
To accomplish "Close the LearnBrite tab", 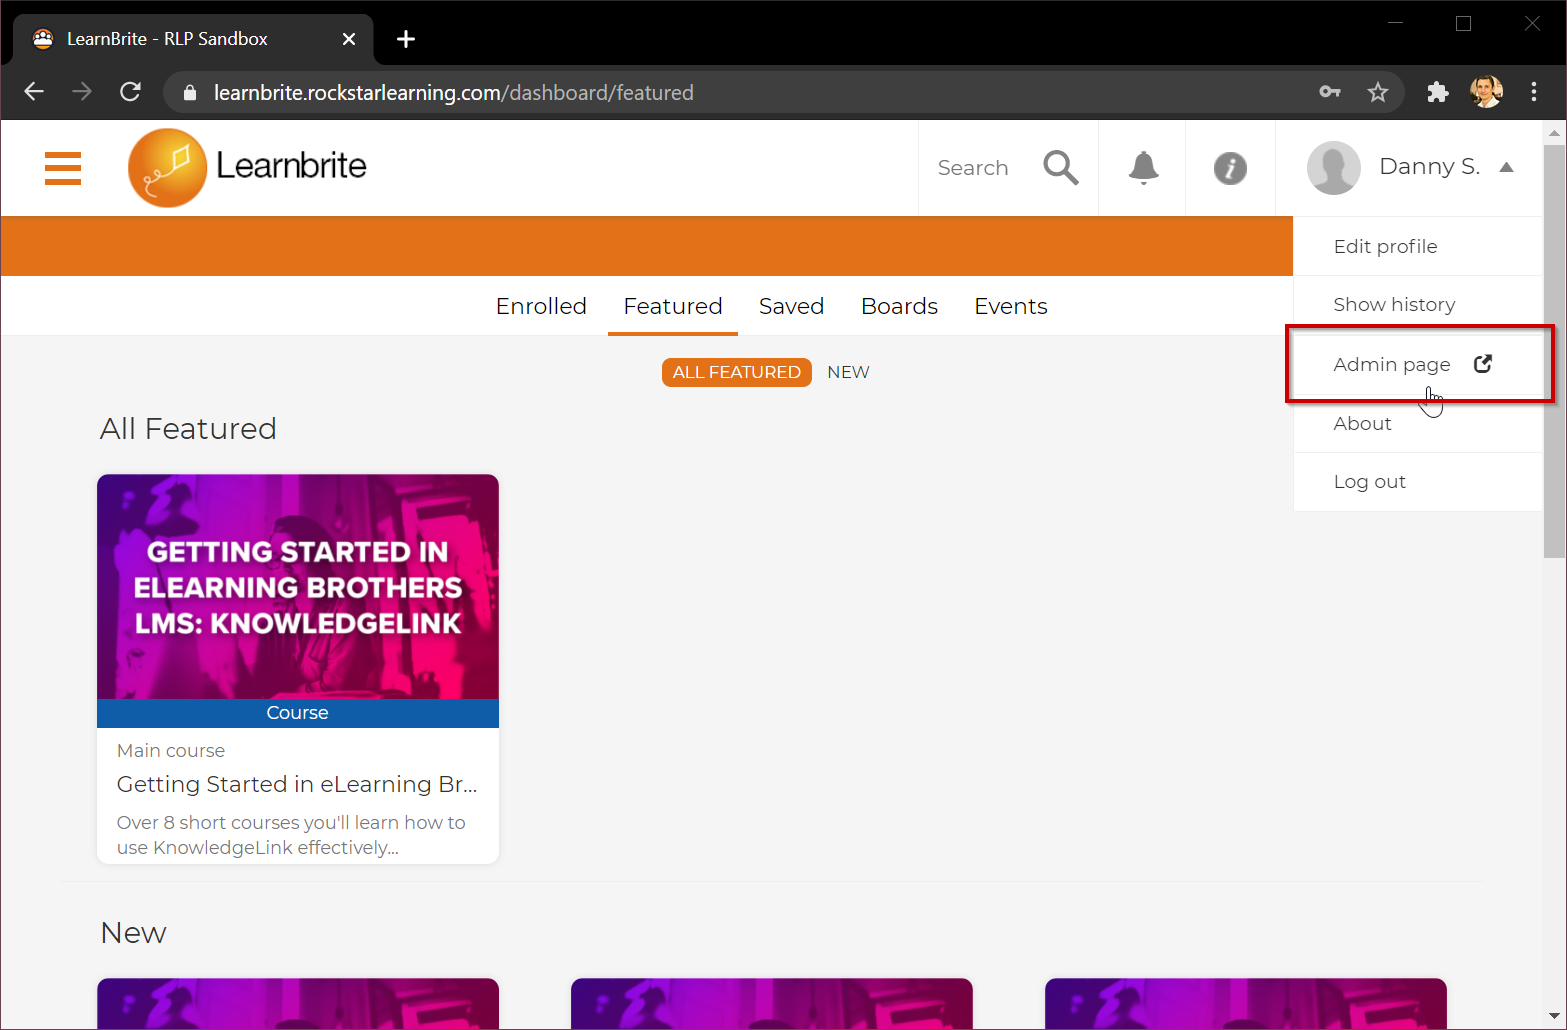I will pyautogui.click(x=349, y=39).
